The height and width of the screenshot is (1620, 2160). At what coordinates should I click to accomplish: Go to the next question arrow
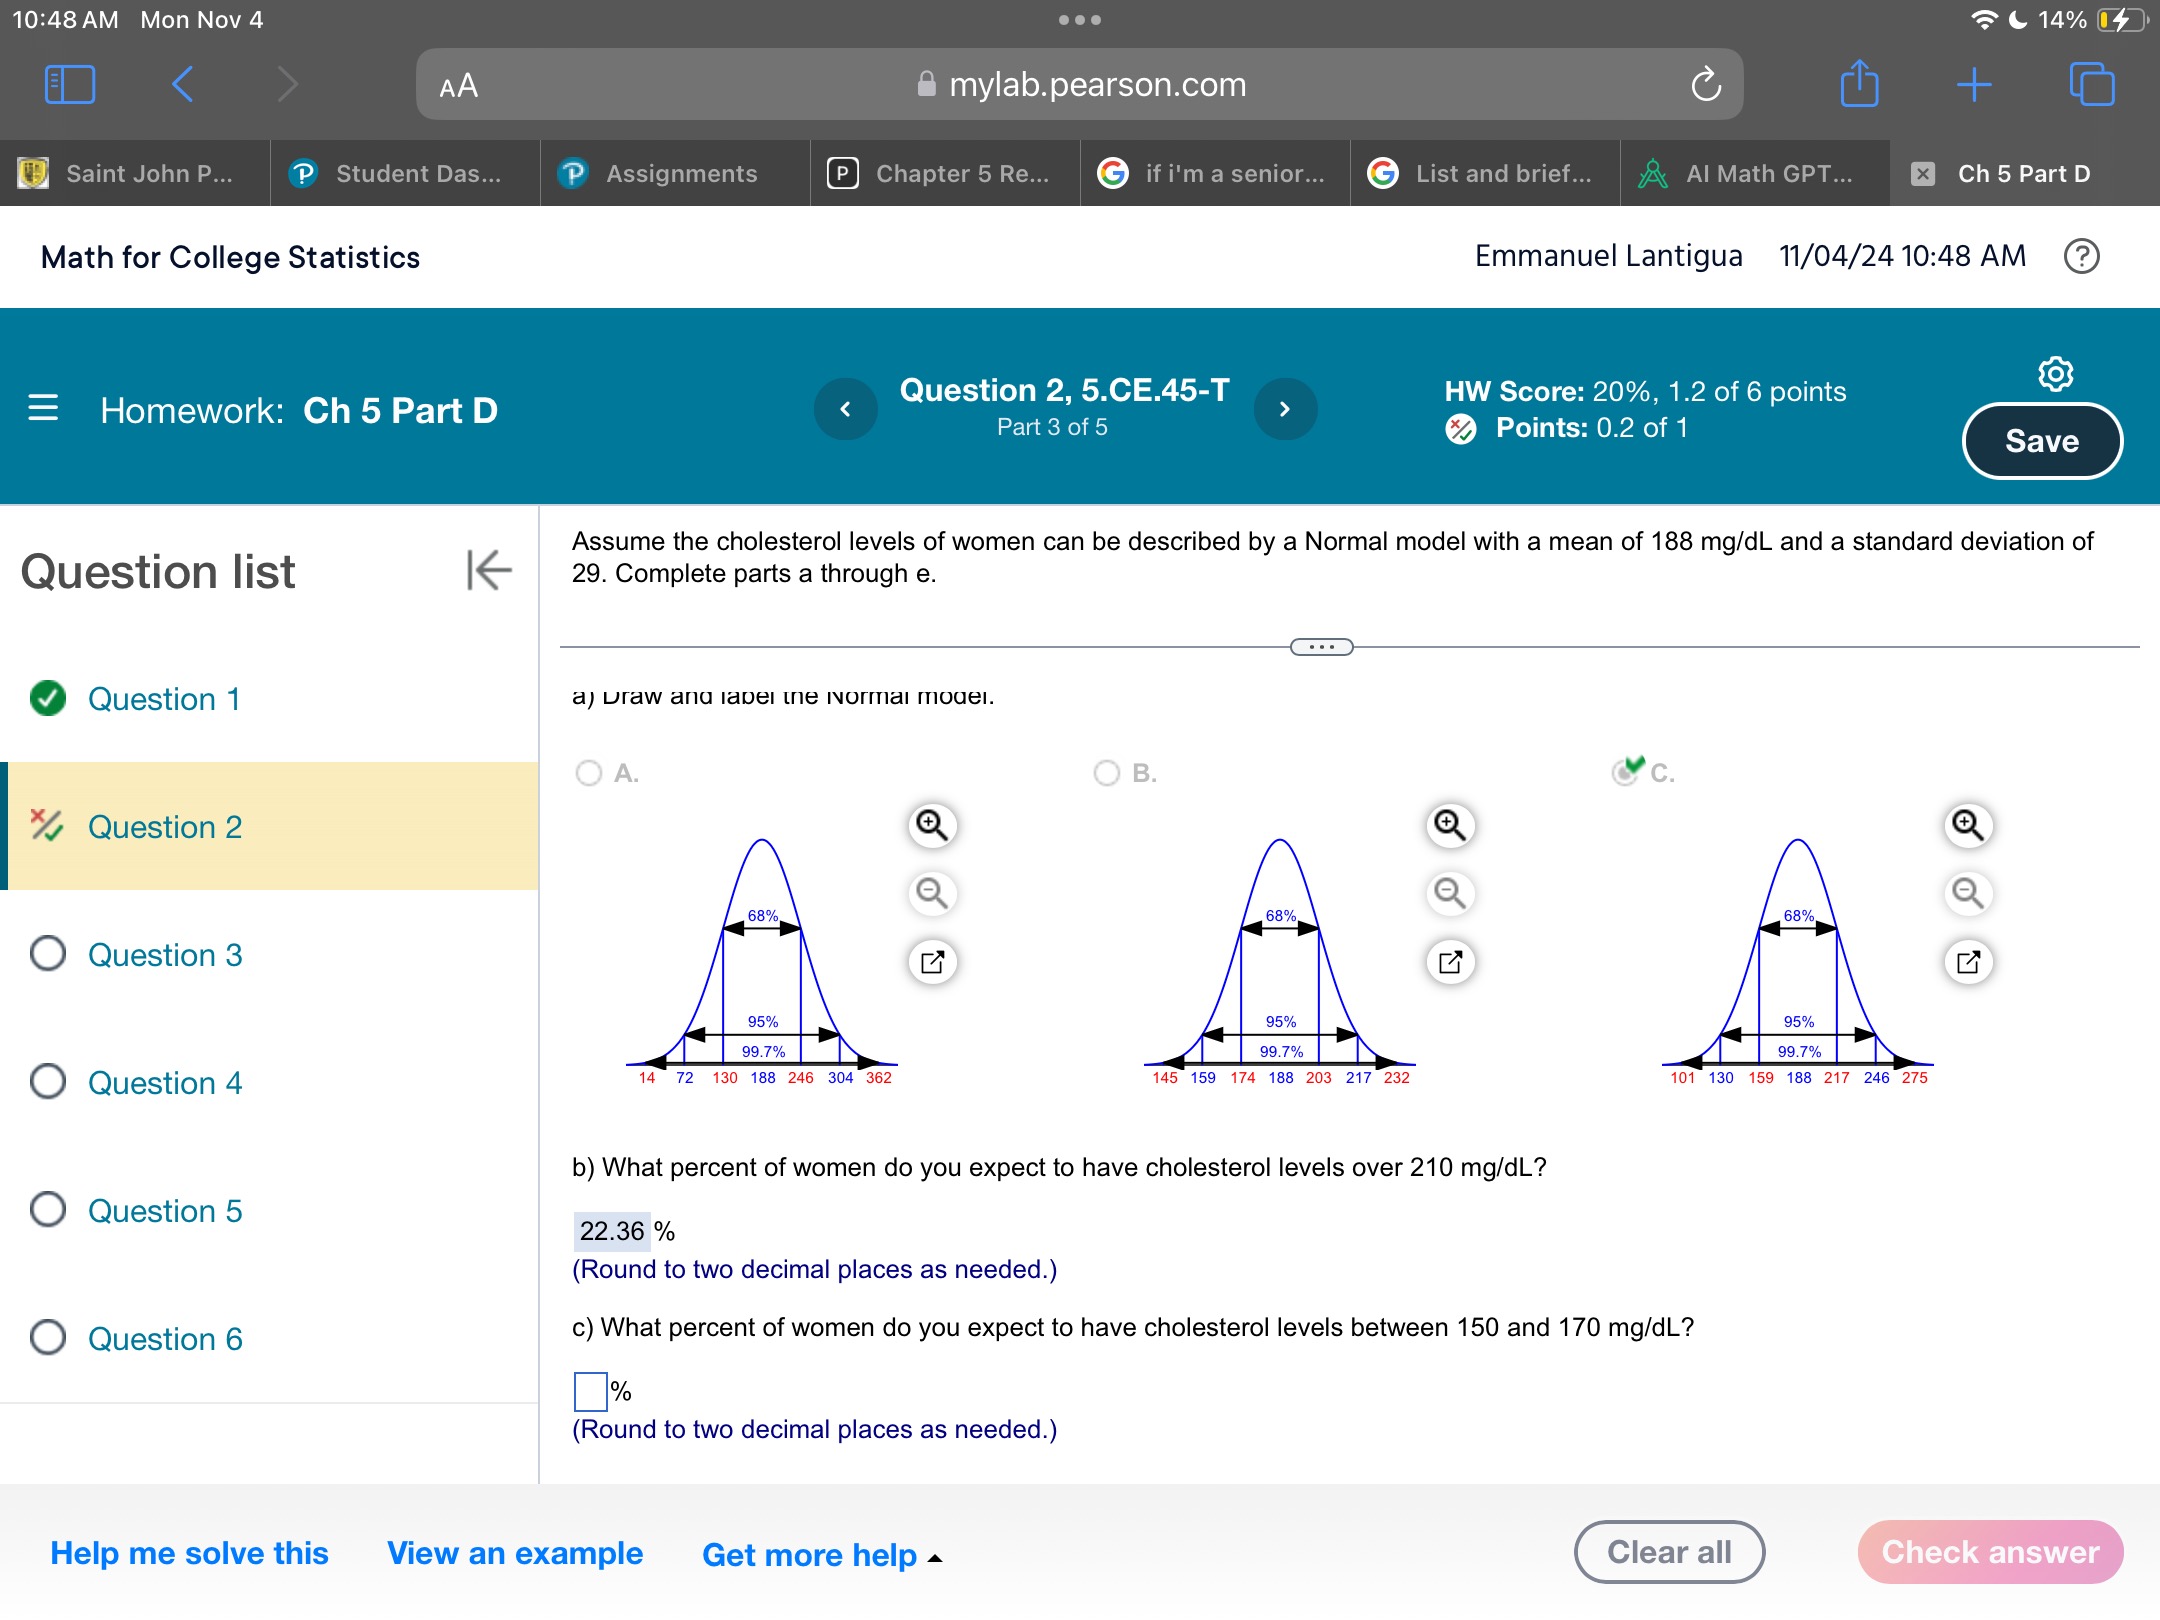coord(1285,409)
